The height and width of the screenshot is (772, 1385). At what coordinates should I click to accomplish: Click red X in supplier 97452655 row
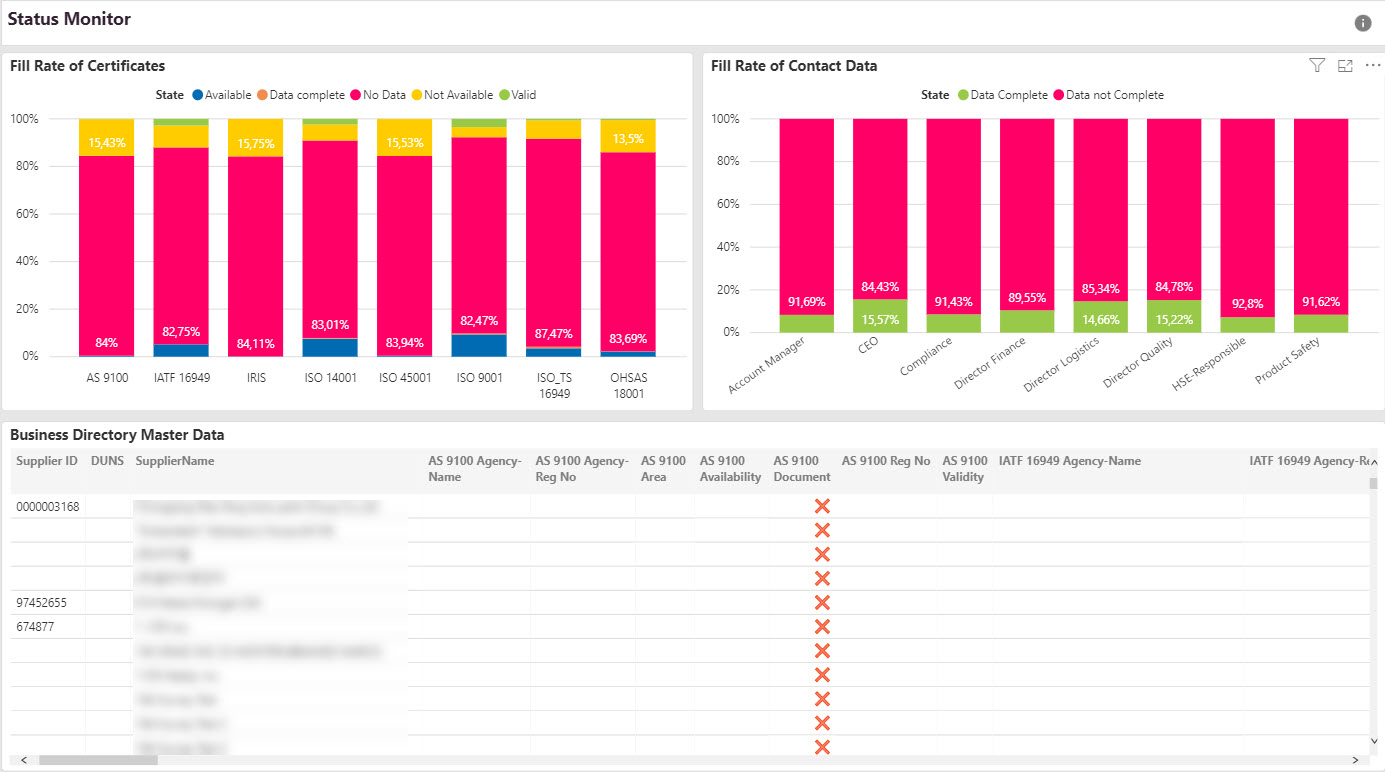[x=822, y=602]
